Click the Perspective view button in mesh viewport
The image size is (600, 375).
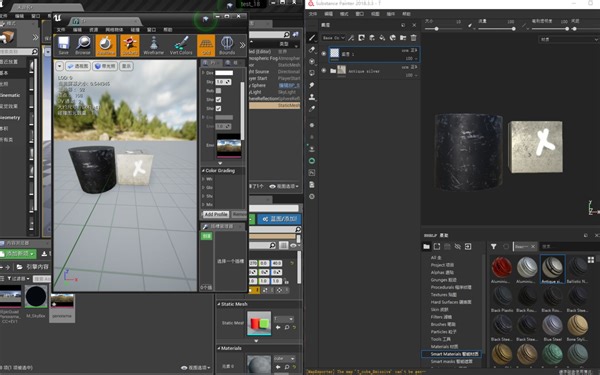(78, 66)
